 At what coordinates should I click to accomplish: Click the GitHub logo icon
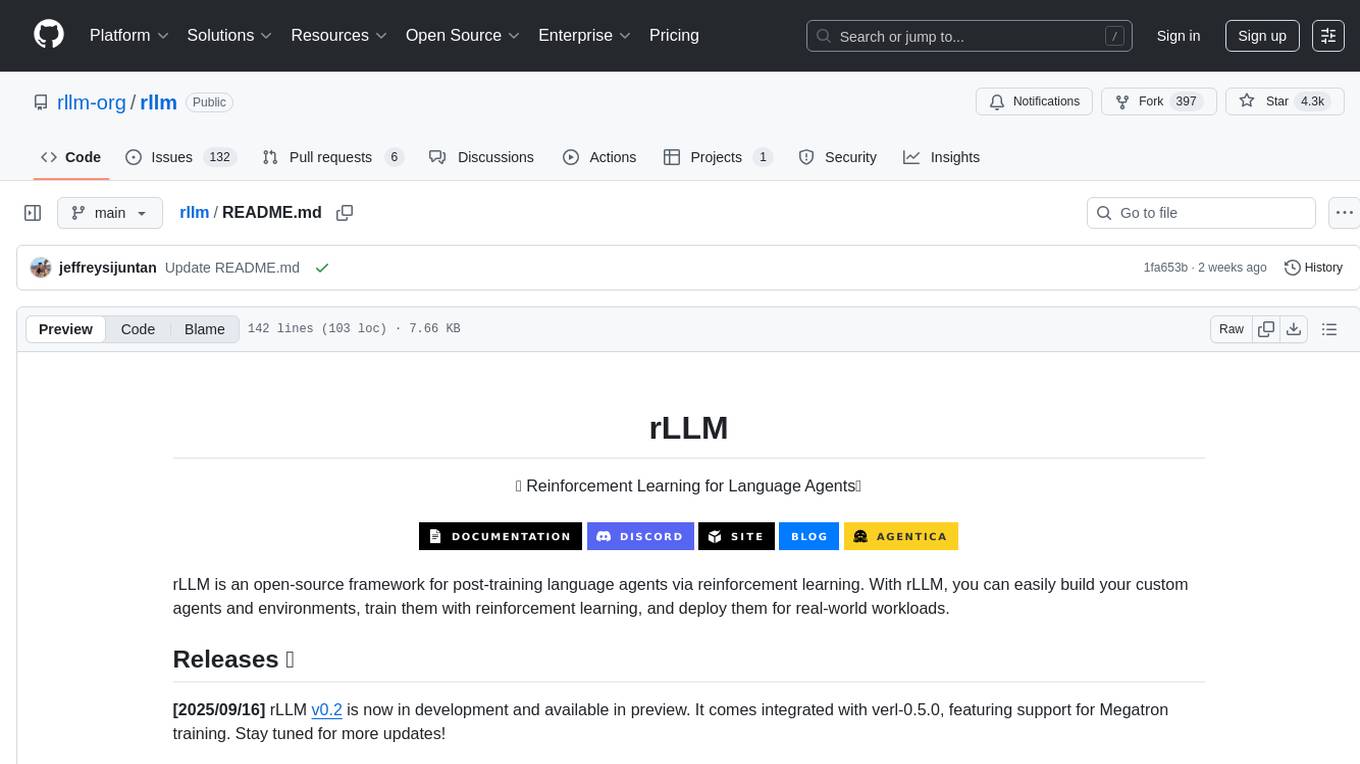click(x=49, y=35)
